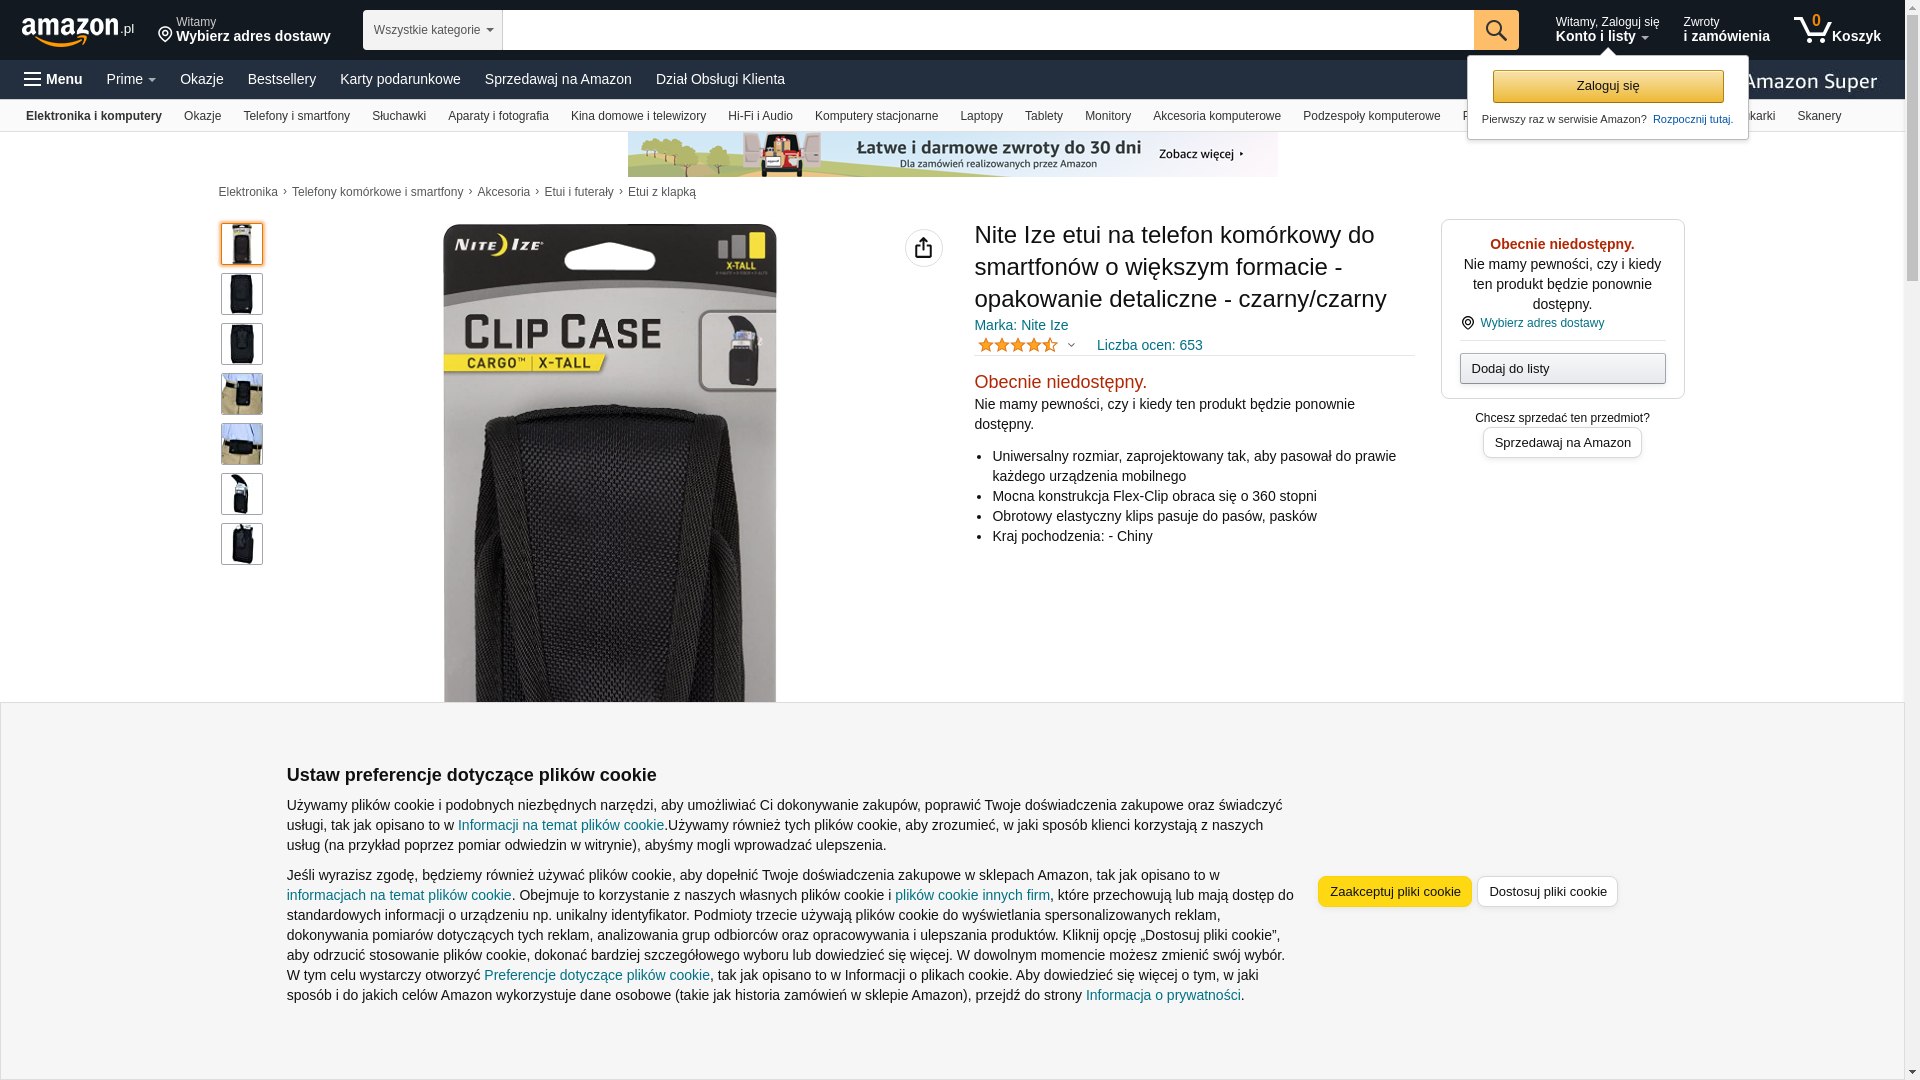This screenshot has width=1920, height=1080.
Task: Click the Dodaj do listy button
Action: [1562, 369]
